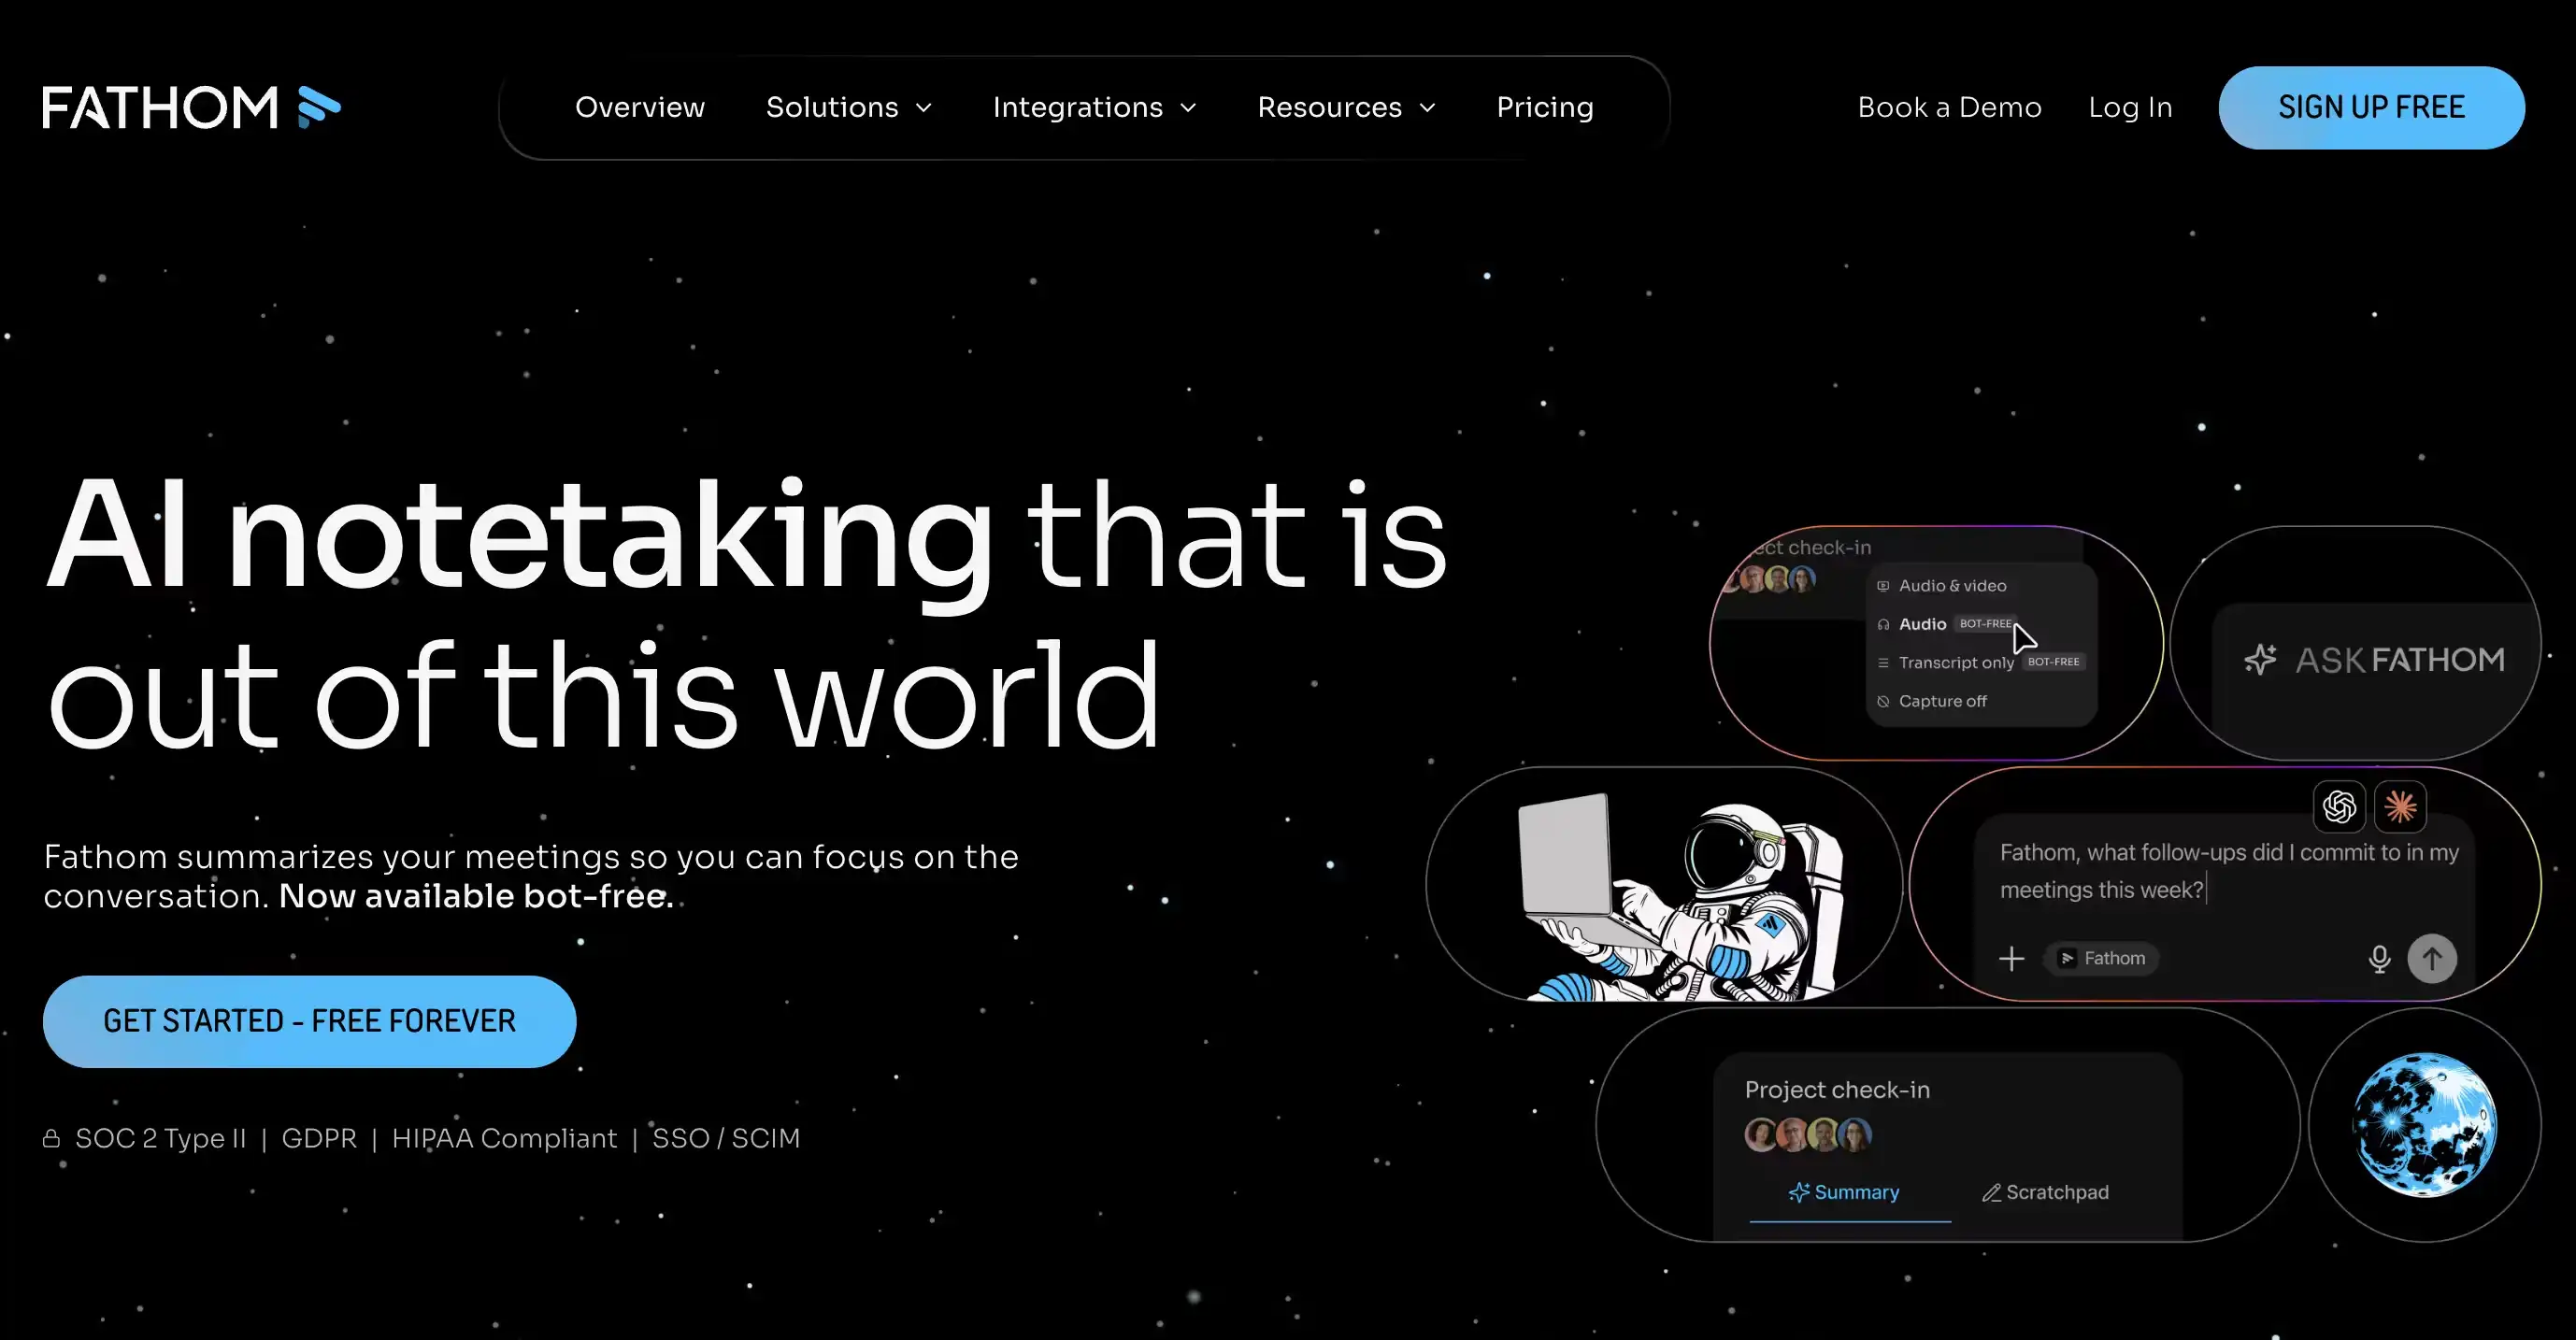Click the send arrow button in chat box

pyautogui.click(x=2432, y=958)
